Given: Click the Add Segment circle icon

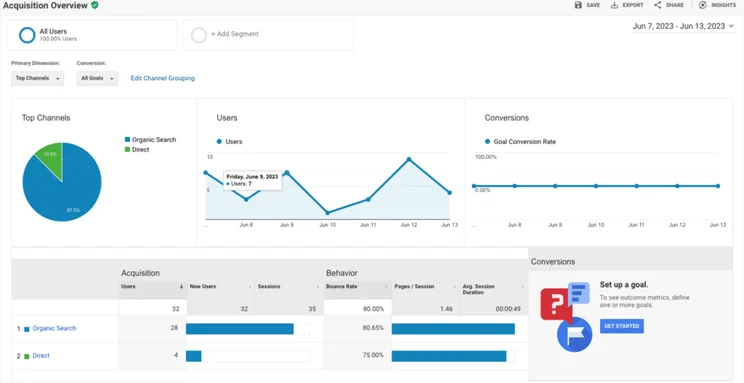Looking at the screenshot, I should pos(198,35).
